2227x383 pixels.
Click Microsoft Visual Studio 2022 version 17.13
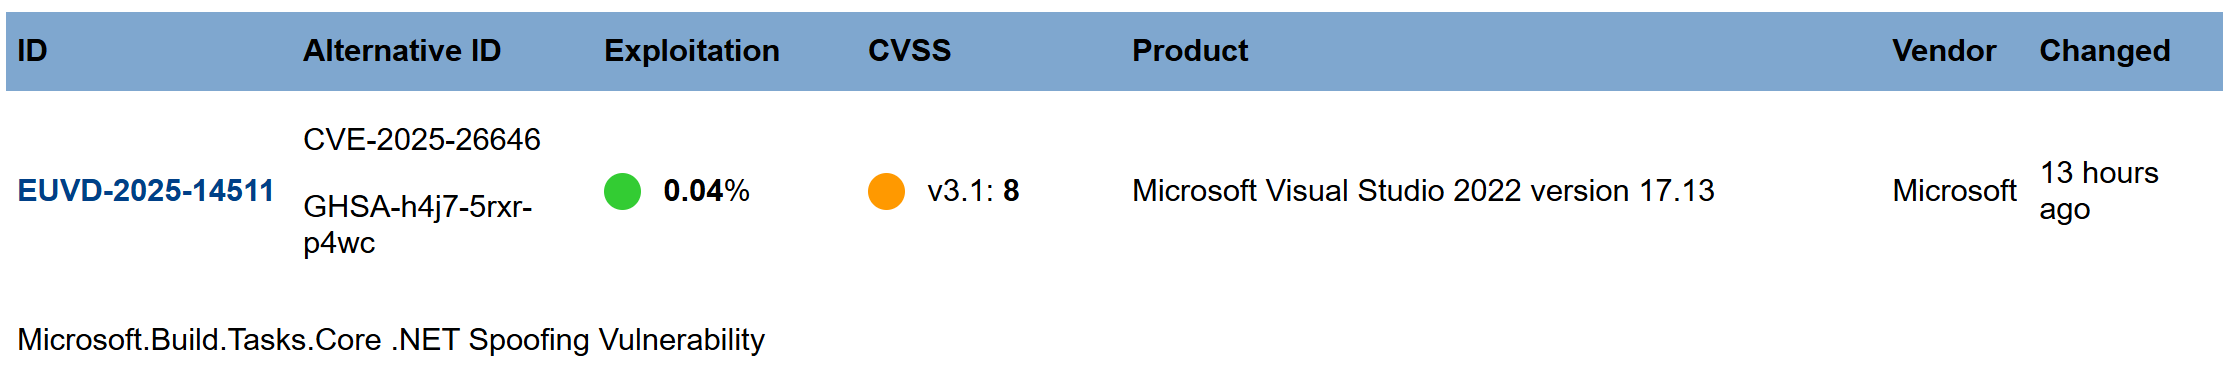(x=1423, y=191)
